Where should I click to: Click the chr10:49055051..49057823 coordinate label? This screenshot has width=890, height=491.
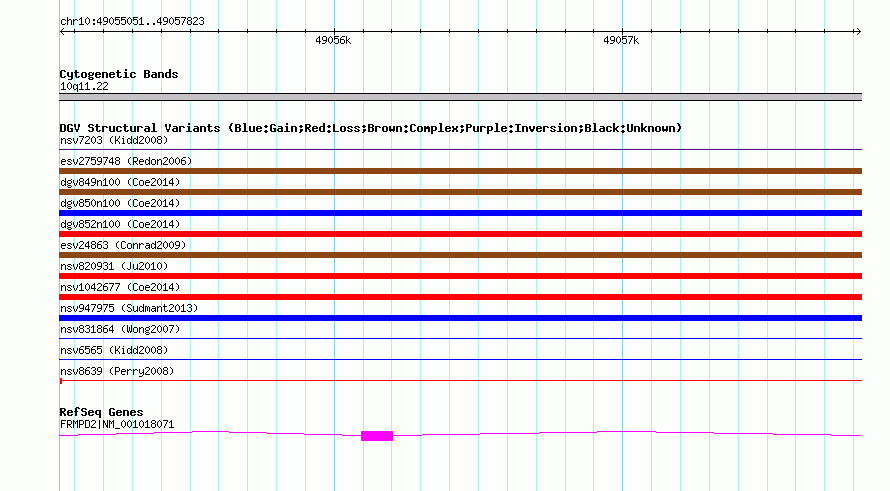pos(132,22)
